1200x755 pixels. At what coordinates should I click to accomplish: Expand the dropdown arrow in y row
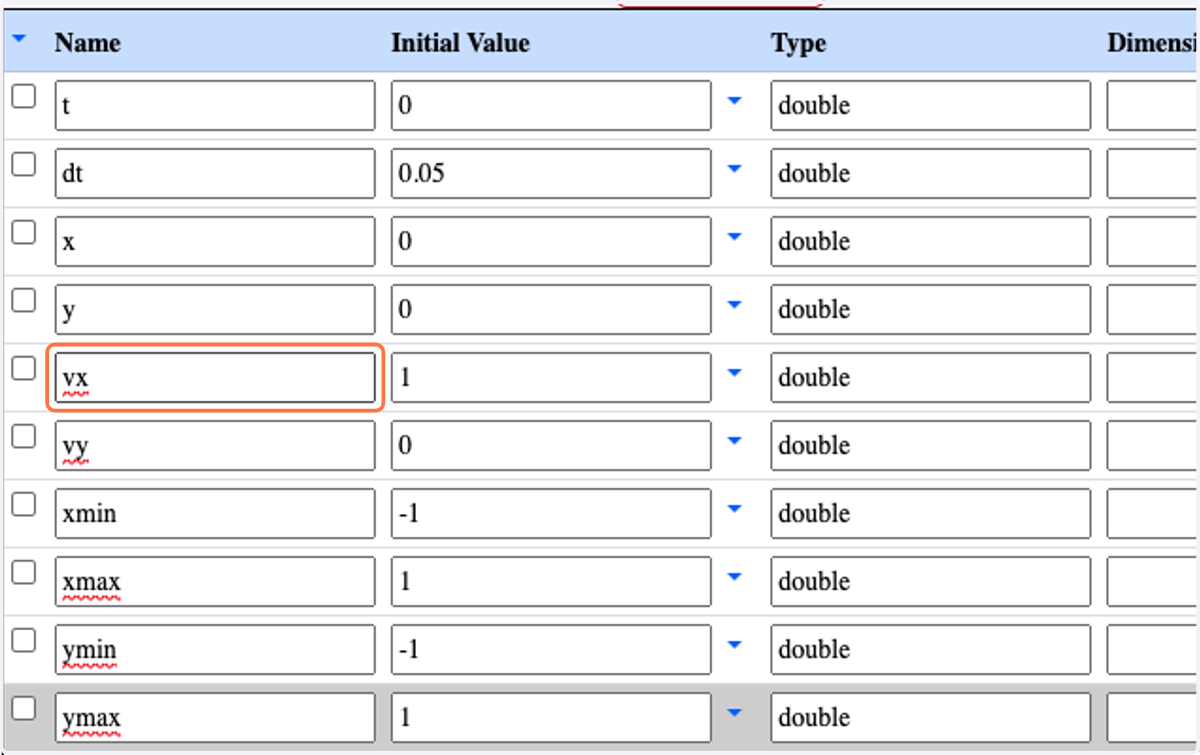[735, 305]
